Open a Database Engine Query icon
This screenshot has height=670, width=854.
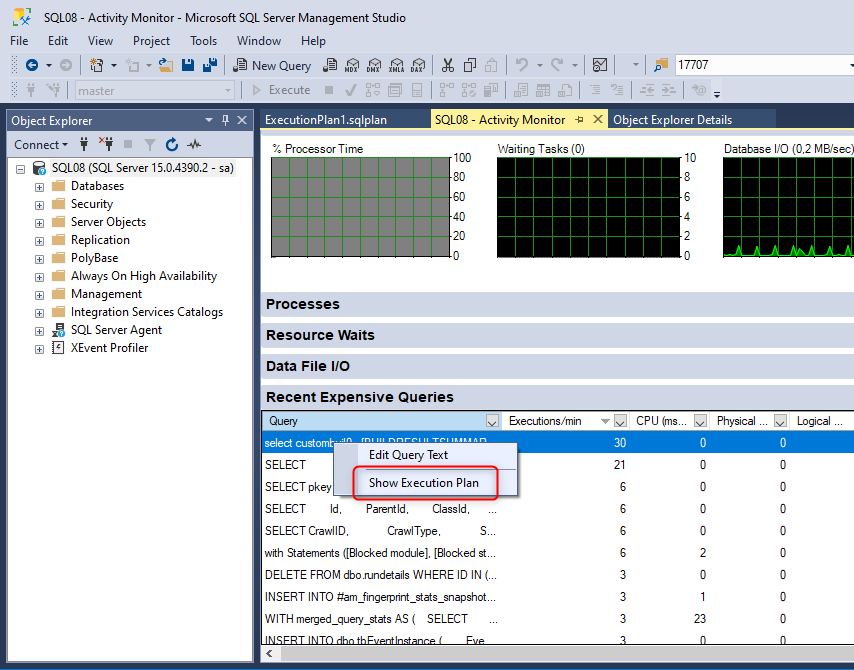tap(330, 65)
